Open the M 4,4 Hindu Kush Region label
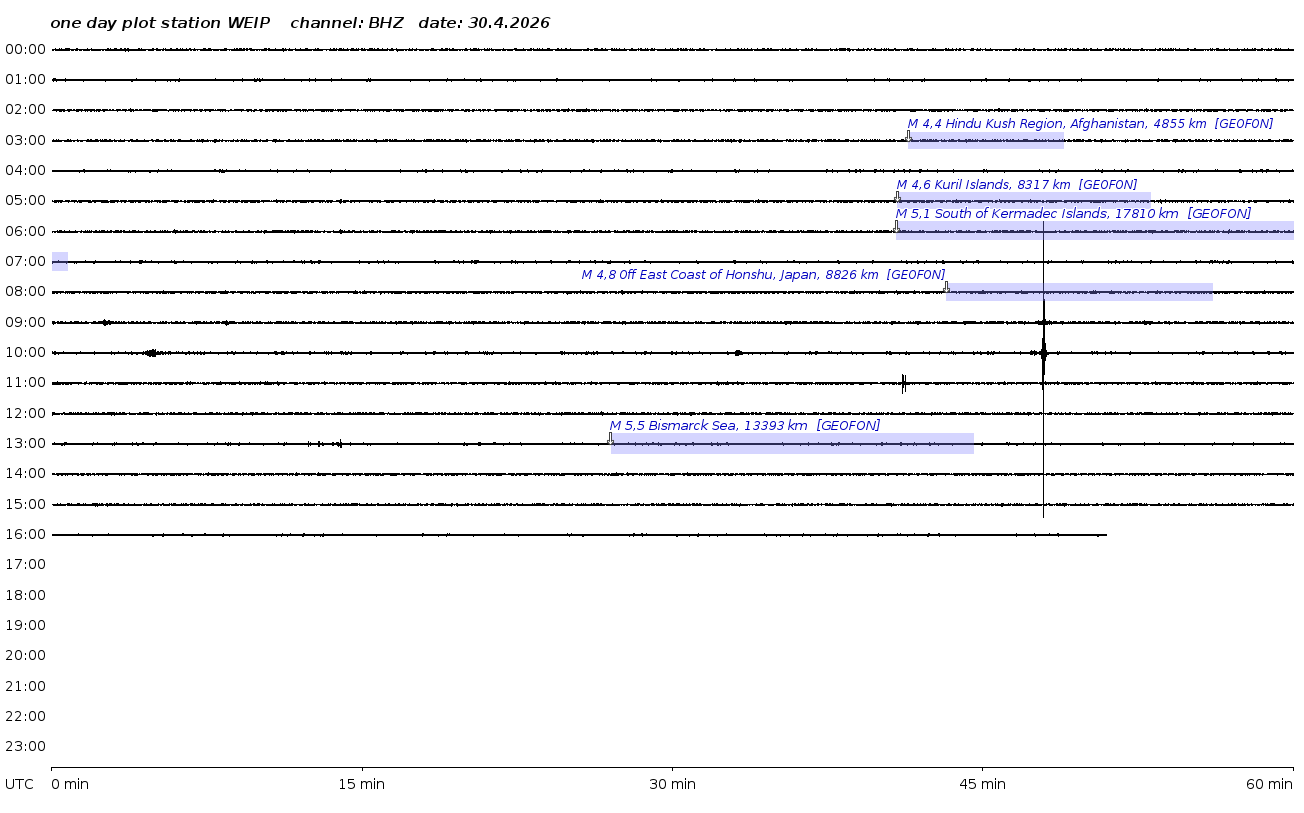 (1090, 124)
